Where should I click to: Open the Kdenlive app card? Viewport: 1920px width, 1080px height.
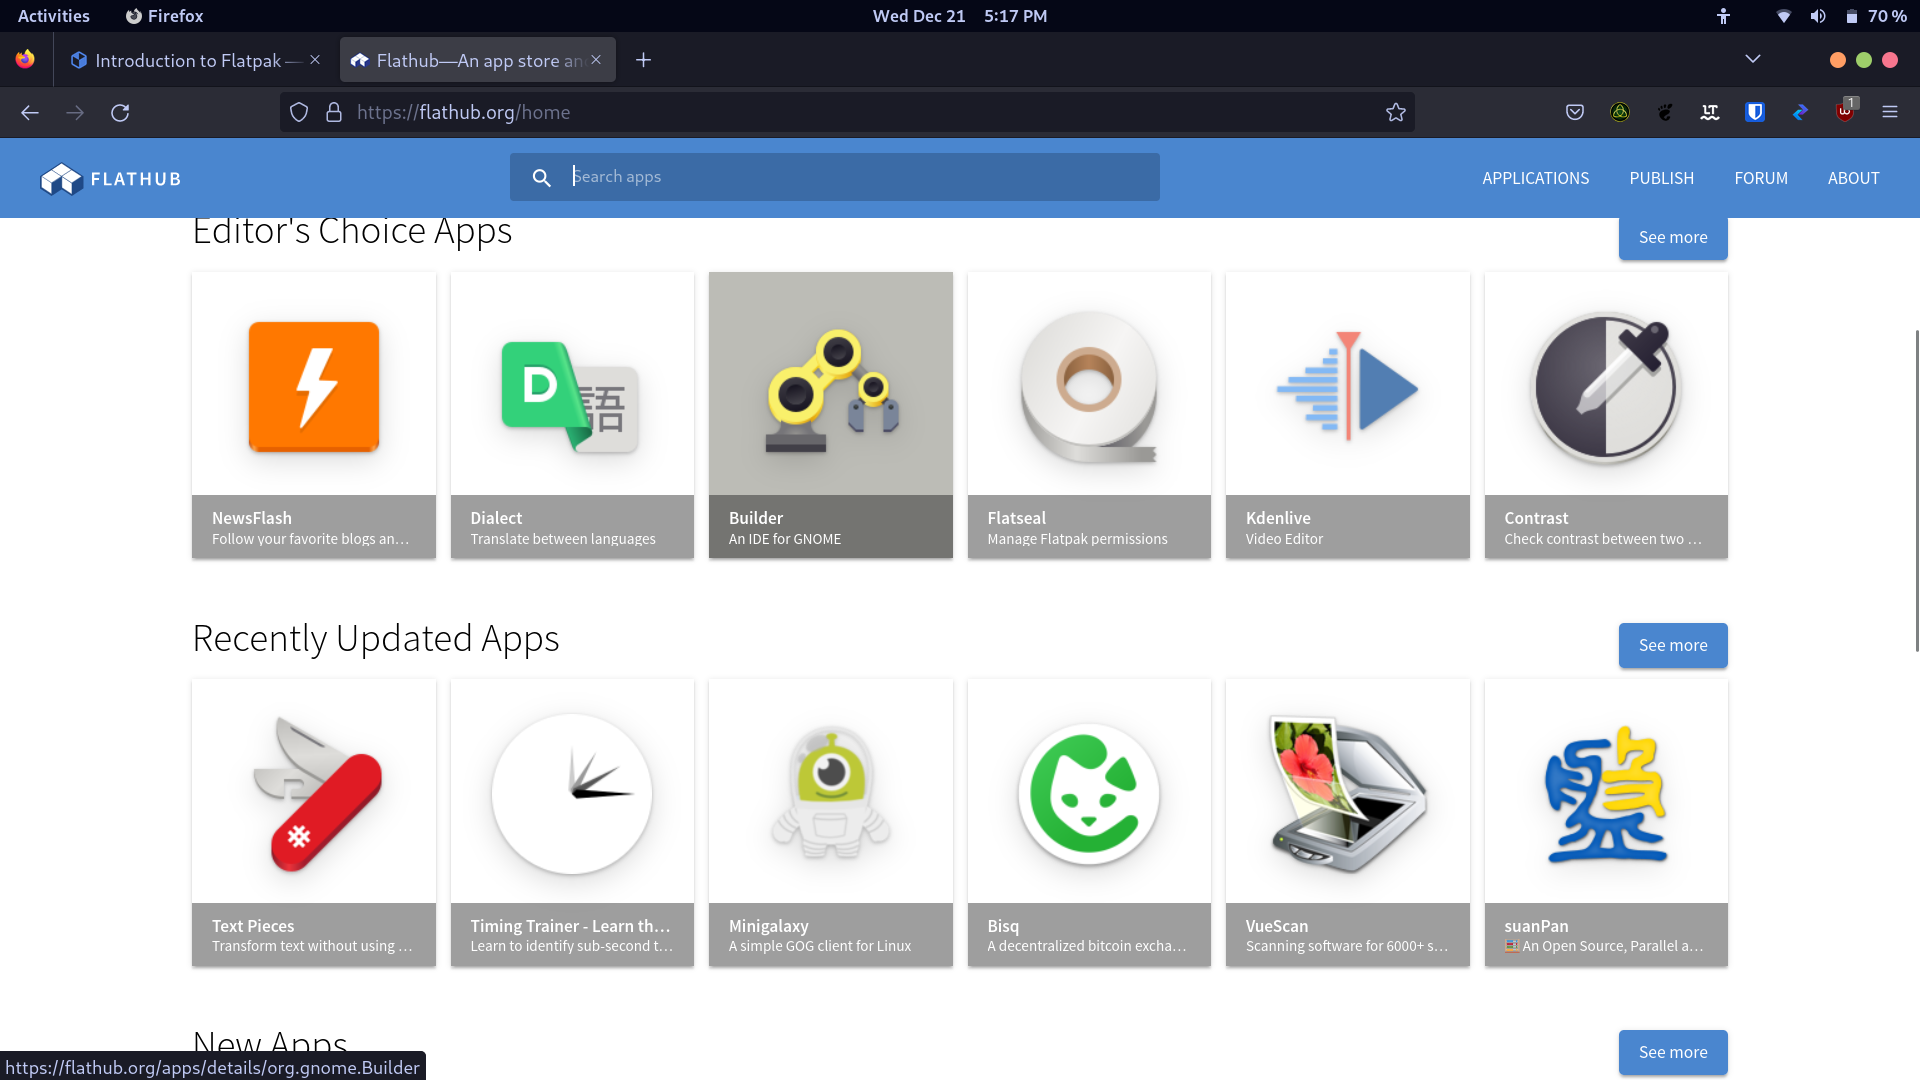coord(1347,415)
